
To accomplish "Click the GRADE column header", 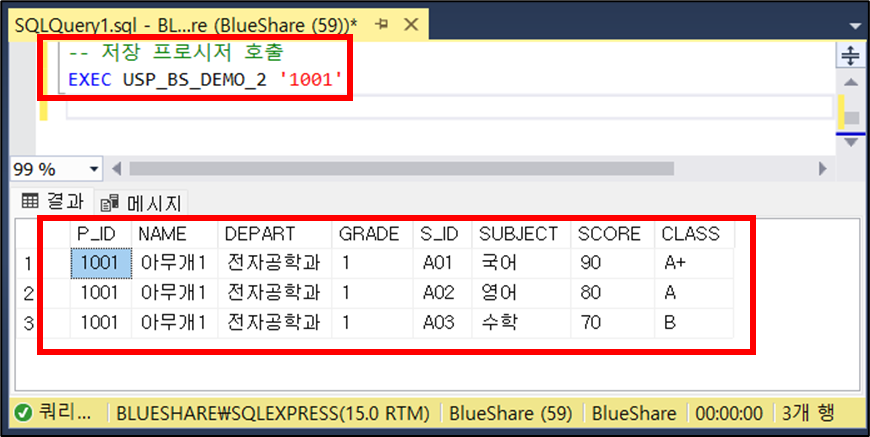I will click(372, 234).
